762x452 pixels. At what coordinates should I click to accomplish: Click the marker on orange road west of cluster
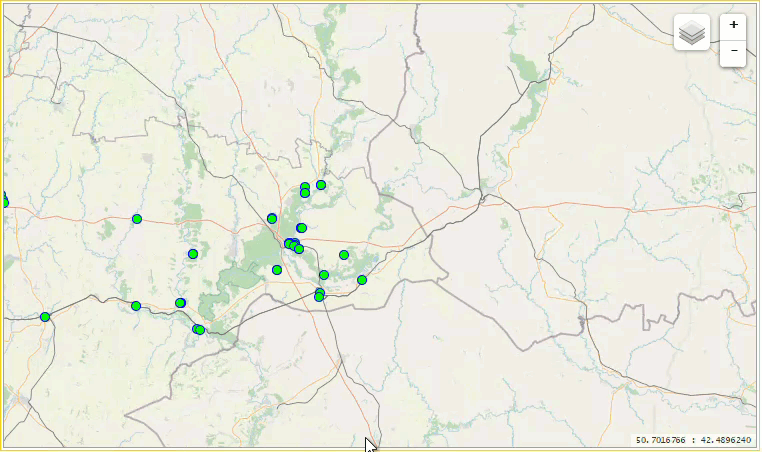[x=137, y=219]
